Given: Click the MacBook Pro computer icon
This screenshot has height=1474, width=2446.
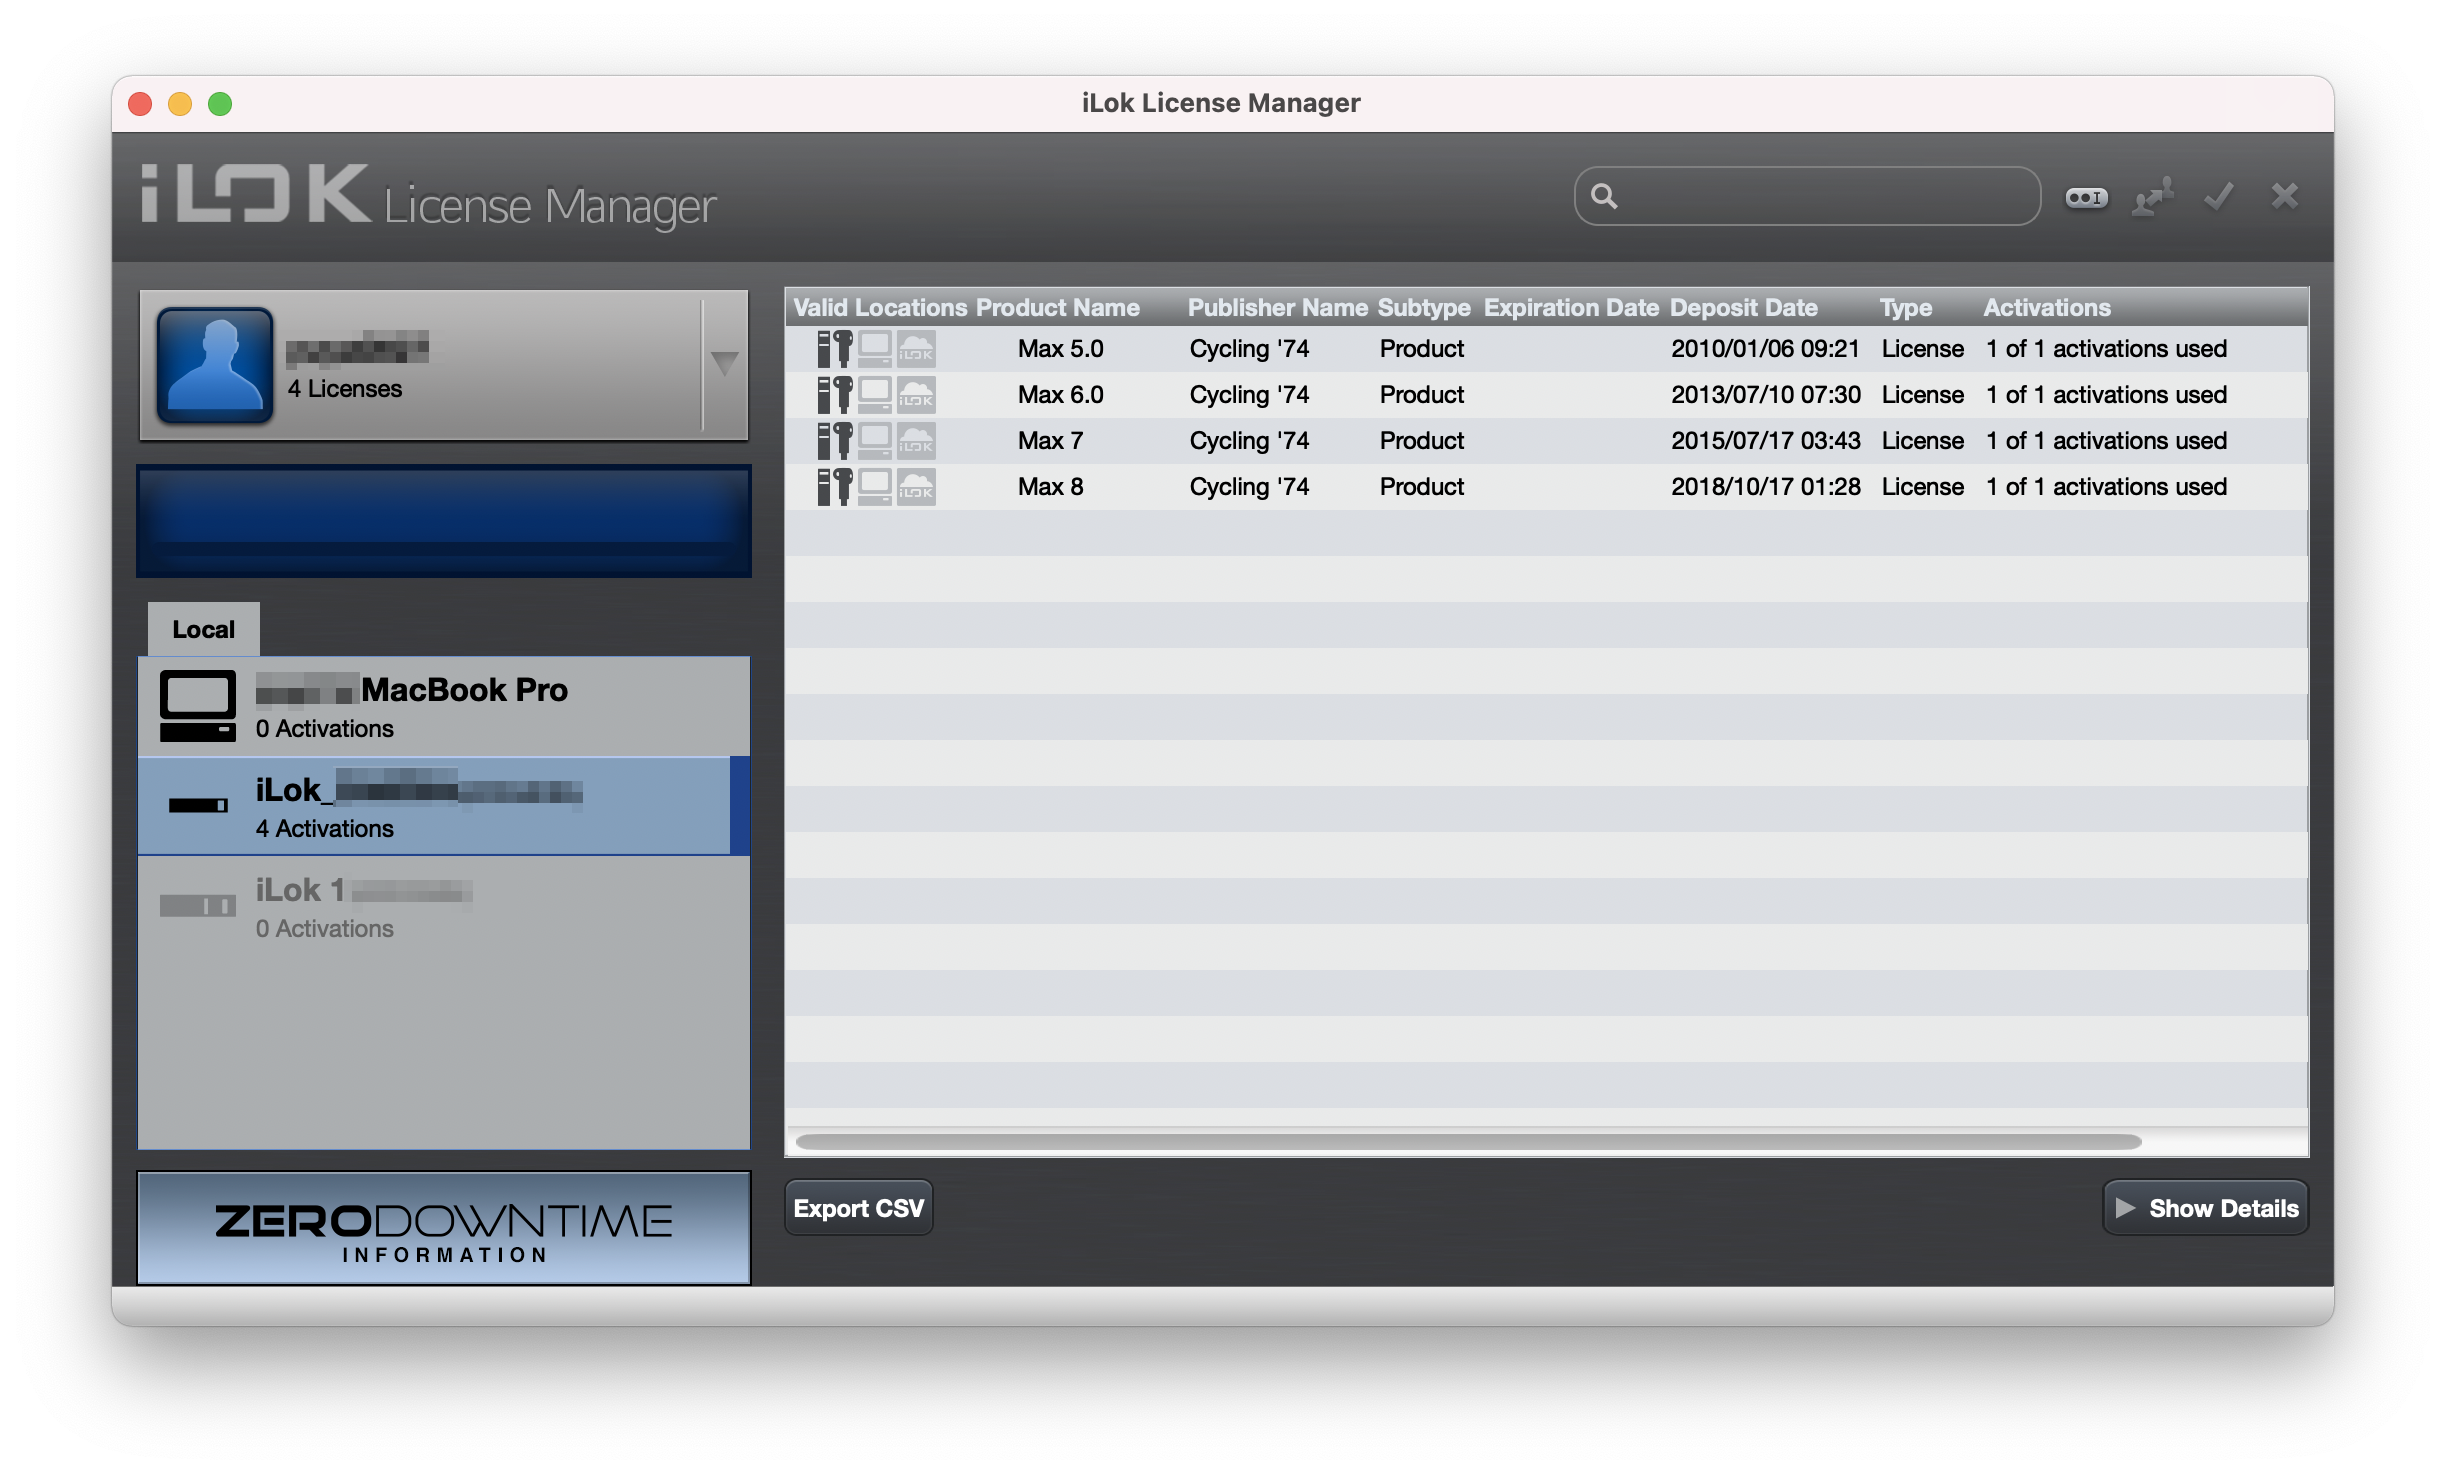Looking at the screenshot, I should pos(198,706).
